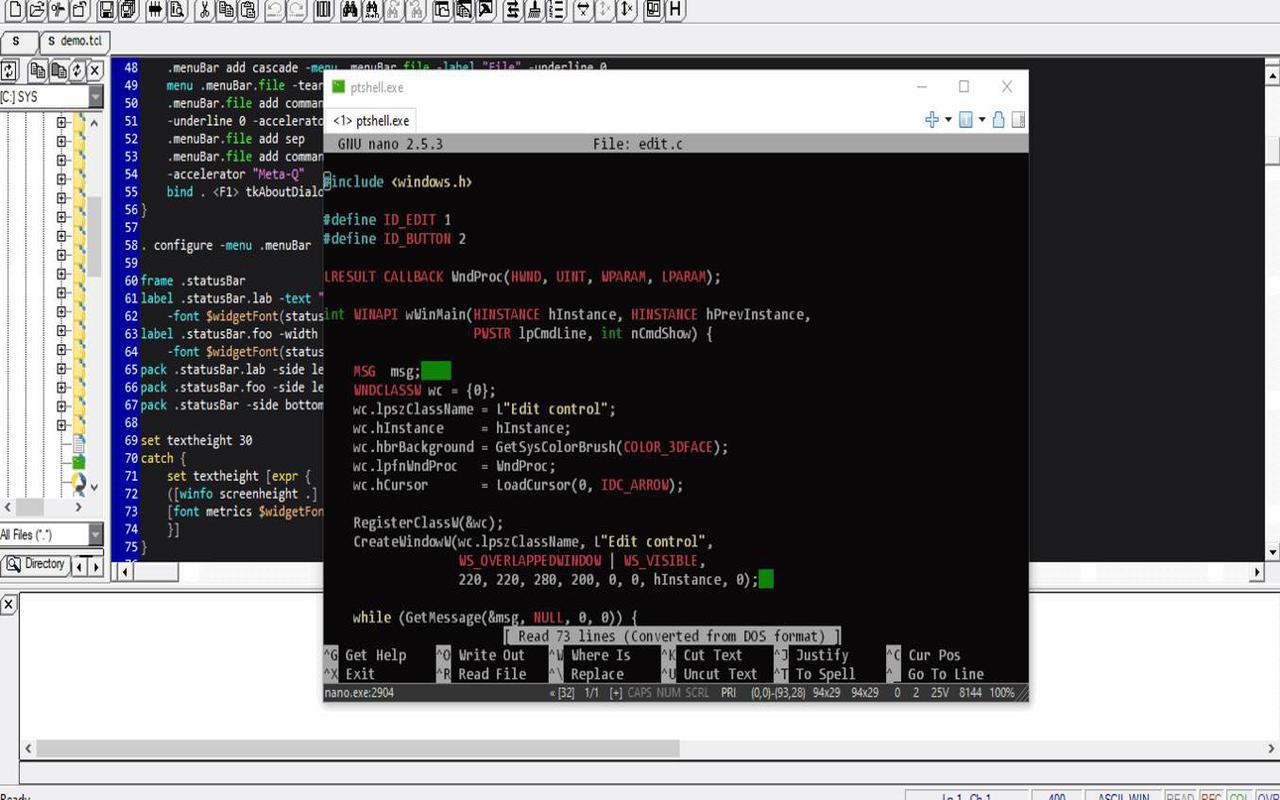Click right arrow next to Directory tab
The image size is (1280, 800).
pos(96,565)
